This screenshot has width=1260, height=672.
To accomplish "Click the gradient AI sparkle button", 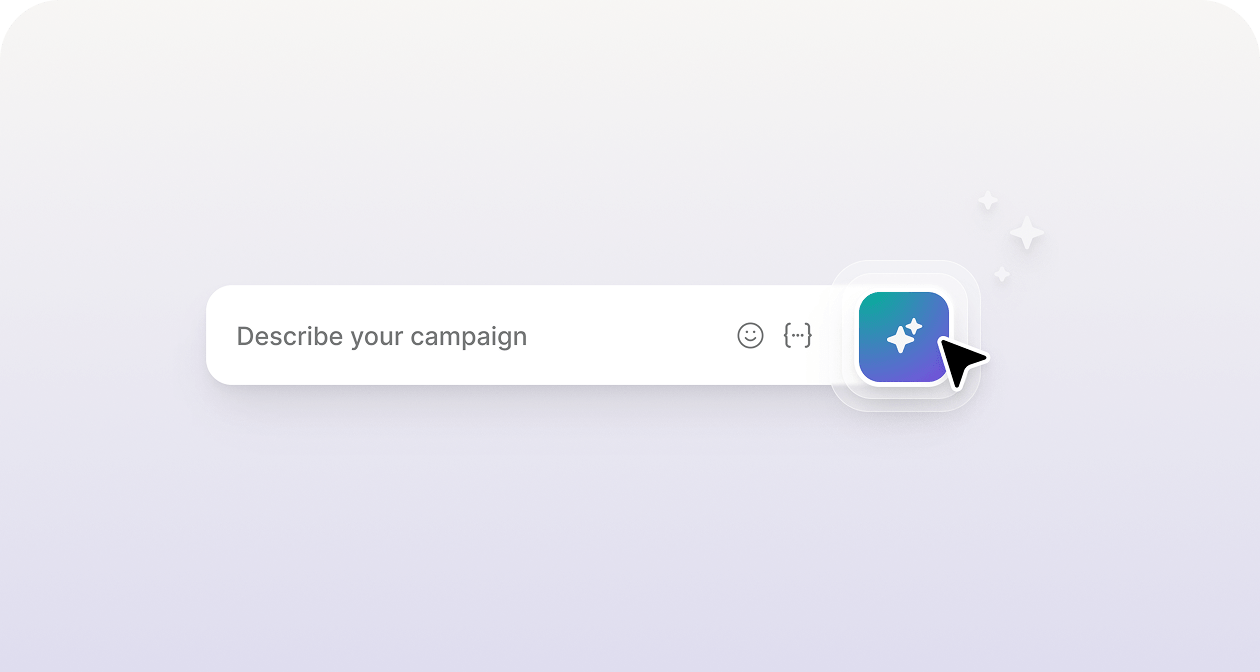I will tap(904, 337).
